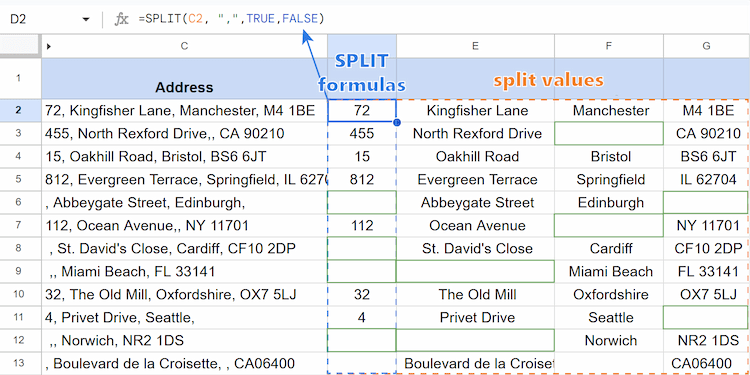Click cell ',, Norwich, NR2 1DS'
The image size is (750, 375).
[184, 340]
